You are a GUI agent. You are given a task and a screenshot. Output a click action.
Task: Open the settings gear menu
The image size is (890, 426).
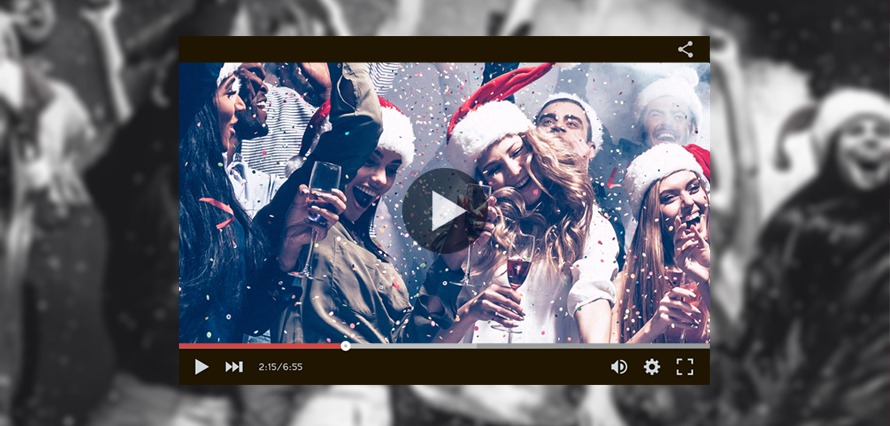tap(652, 367)
